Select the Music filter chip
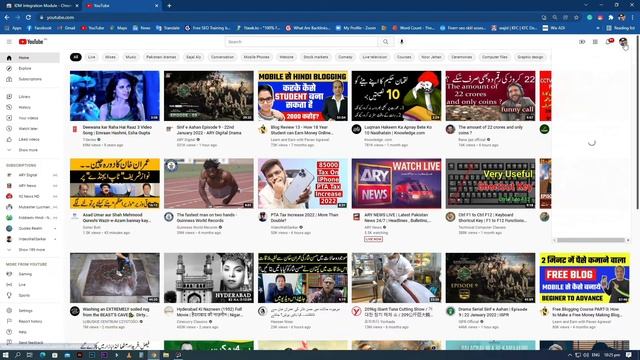The width and height of the screenshot is (640, 360). 131,57
